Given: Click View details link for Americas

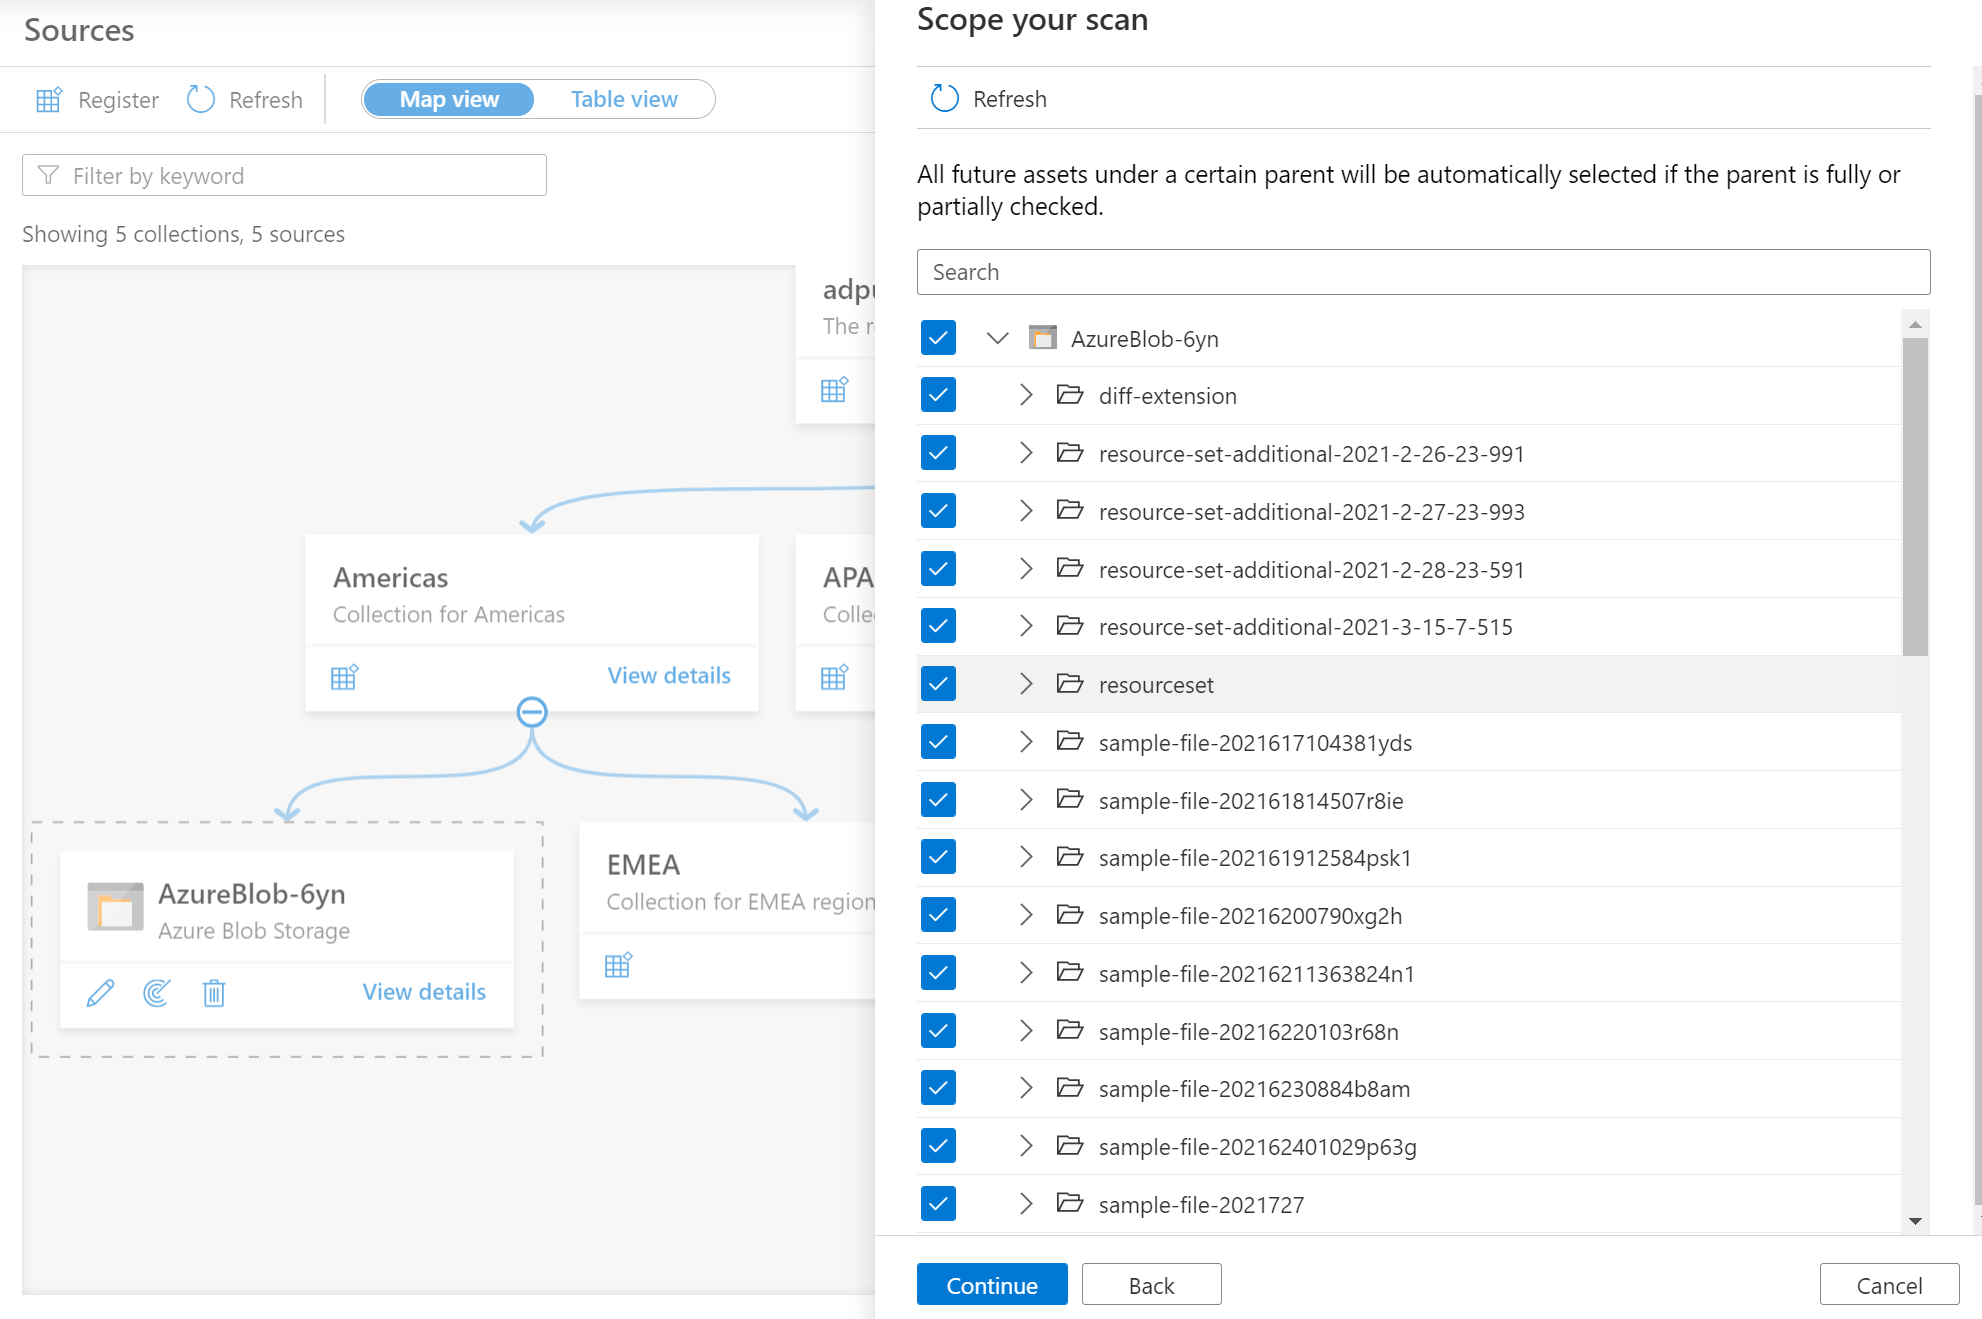Looking at the screenshot, I should [668, 676].
